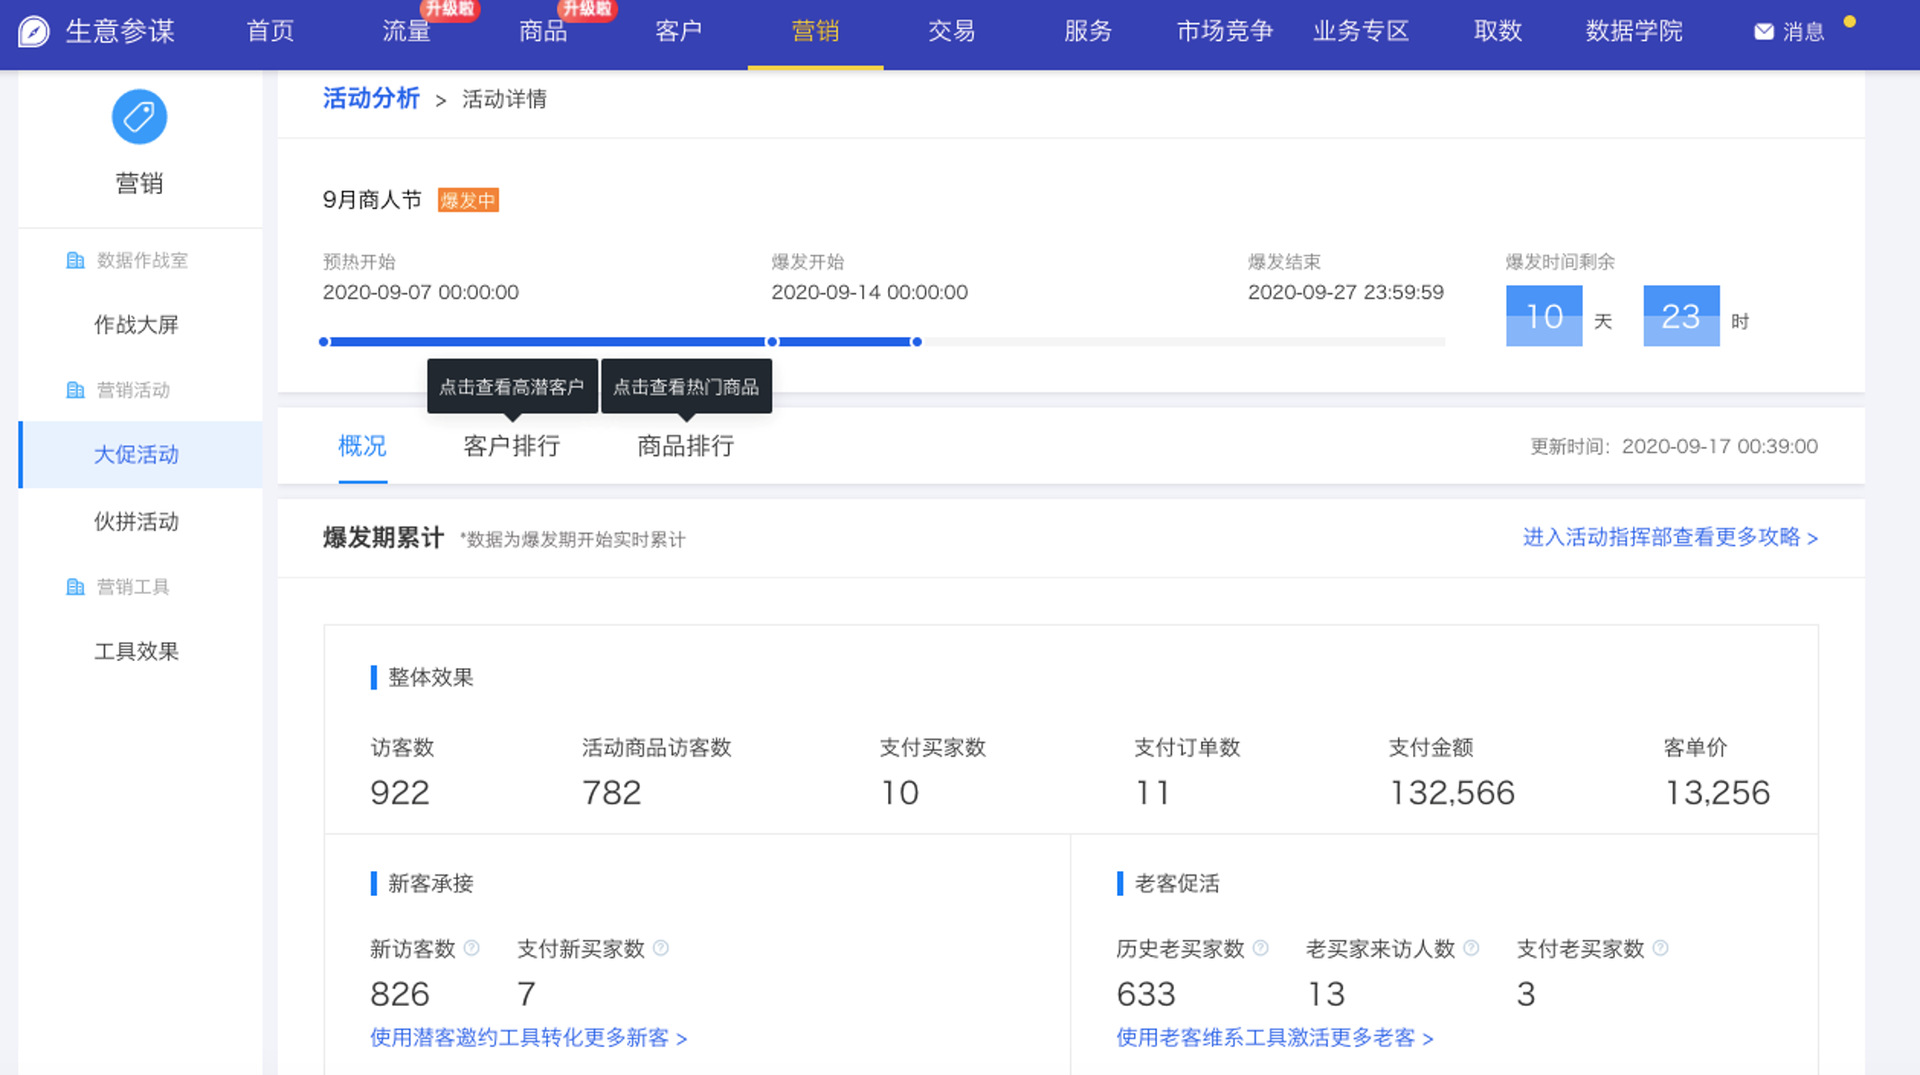Click the 生意参谋 compass logo icon
The height and width of the screenshot is (1075, 1920).
point(34,32)
